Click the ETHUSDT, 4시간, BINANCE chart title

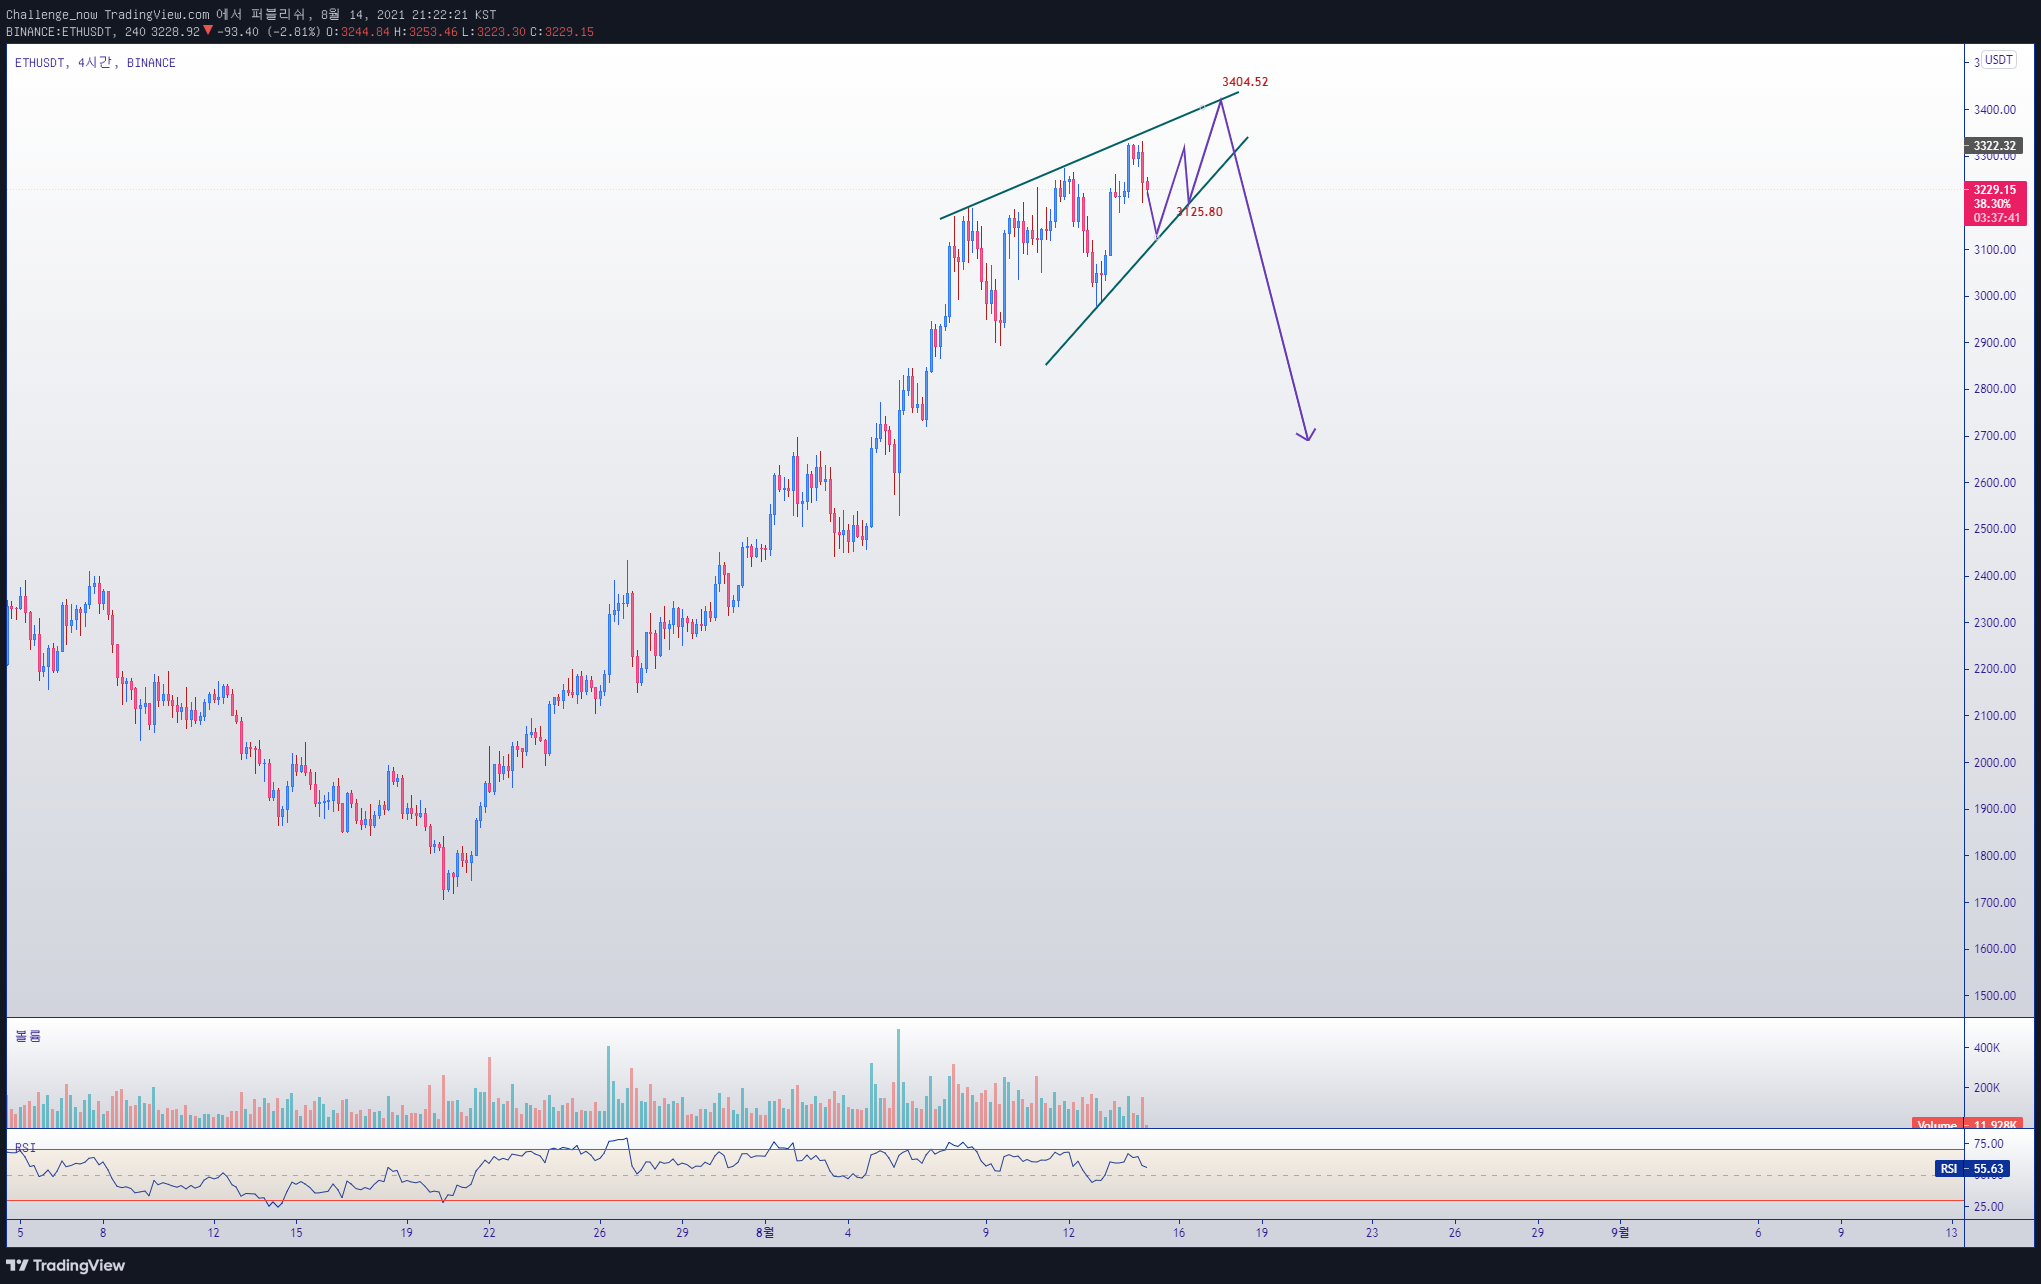pyautogui.click(x=95, y=62)
